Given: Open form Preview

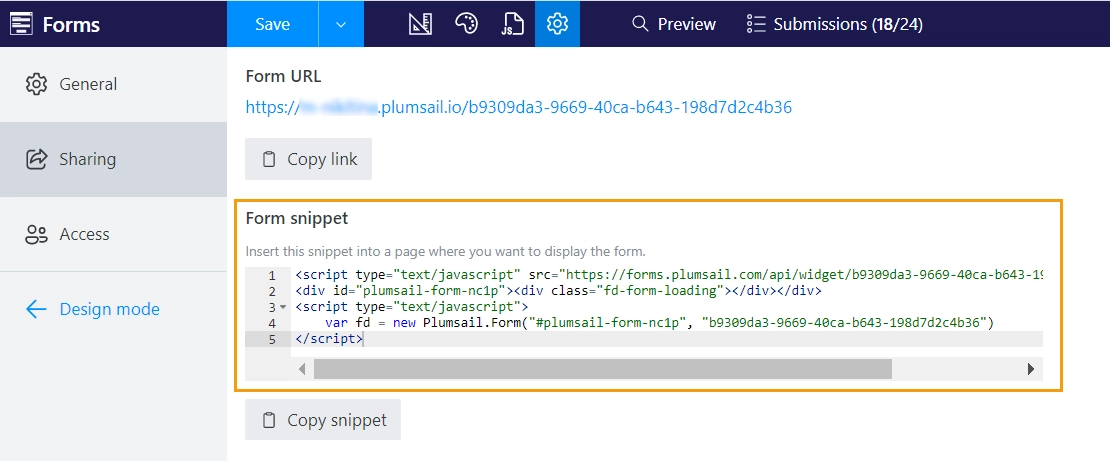Looking at the screenshot, I should (x=674, y=24).
